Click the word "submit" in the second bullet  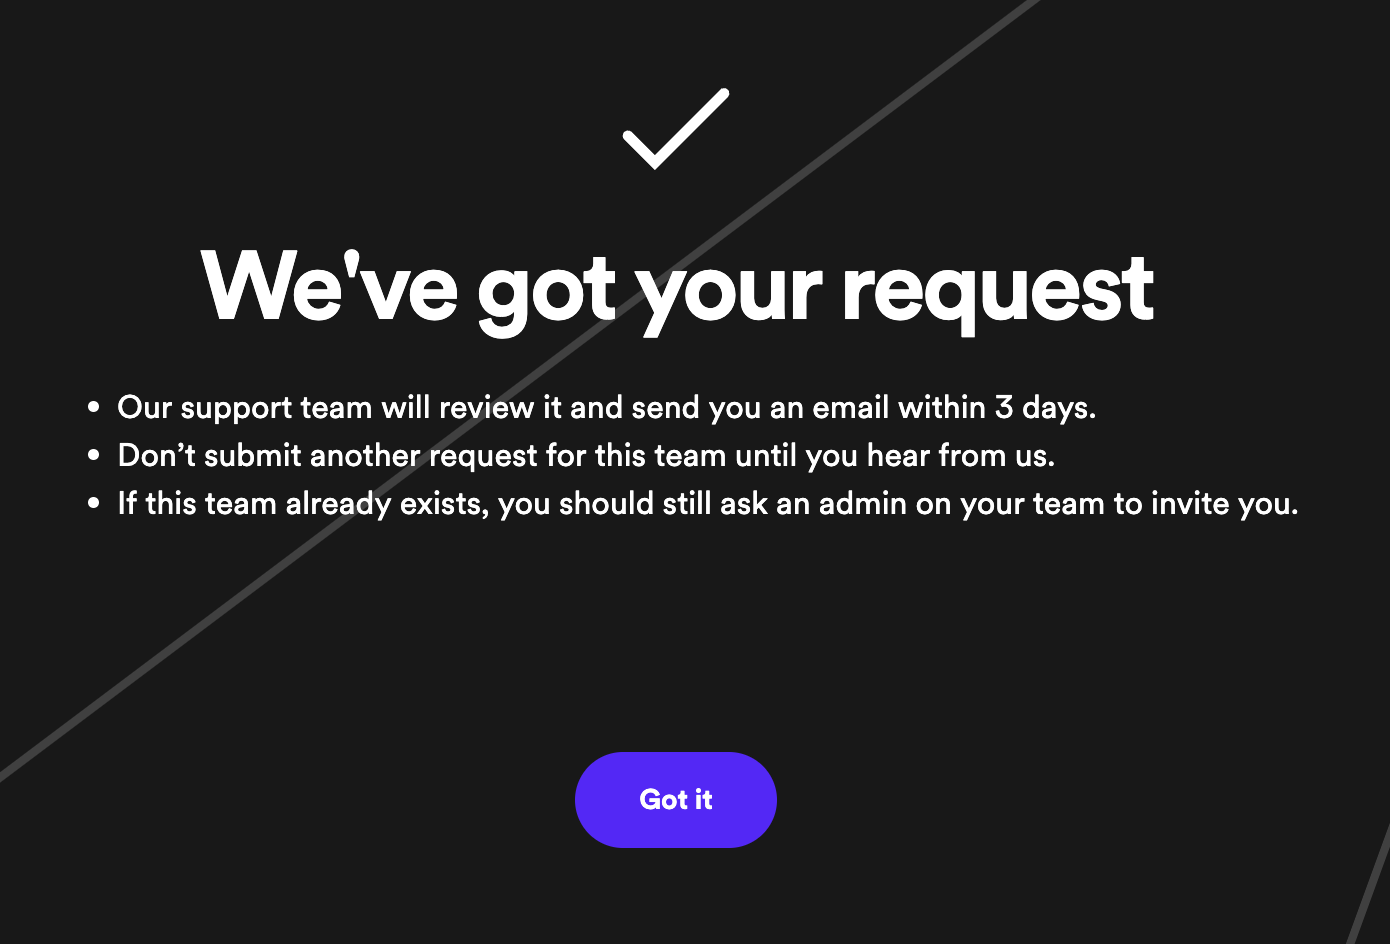pos(252,456)
